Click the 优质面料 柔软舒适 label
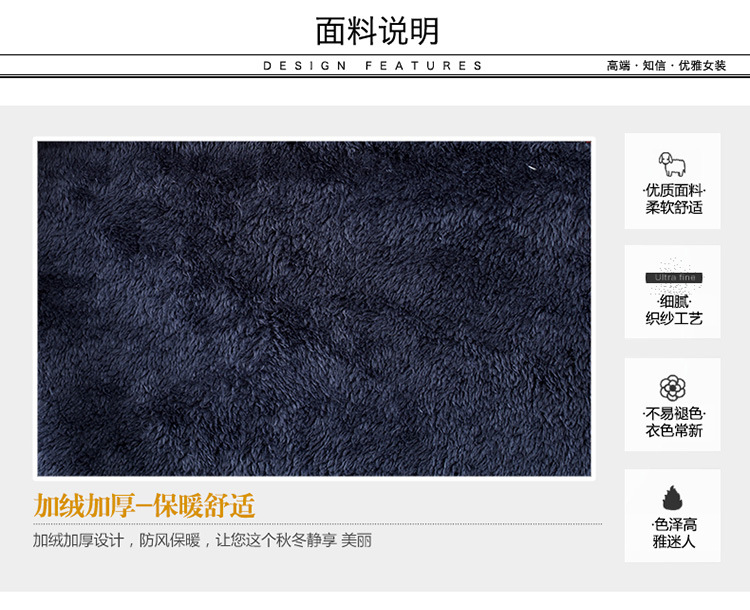Image resolution: width=750 pixels, height=610 pixels. [x=673, y=199]
